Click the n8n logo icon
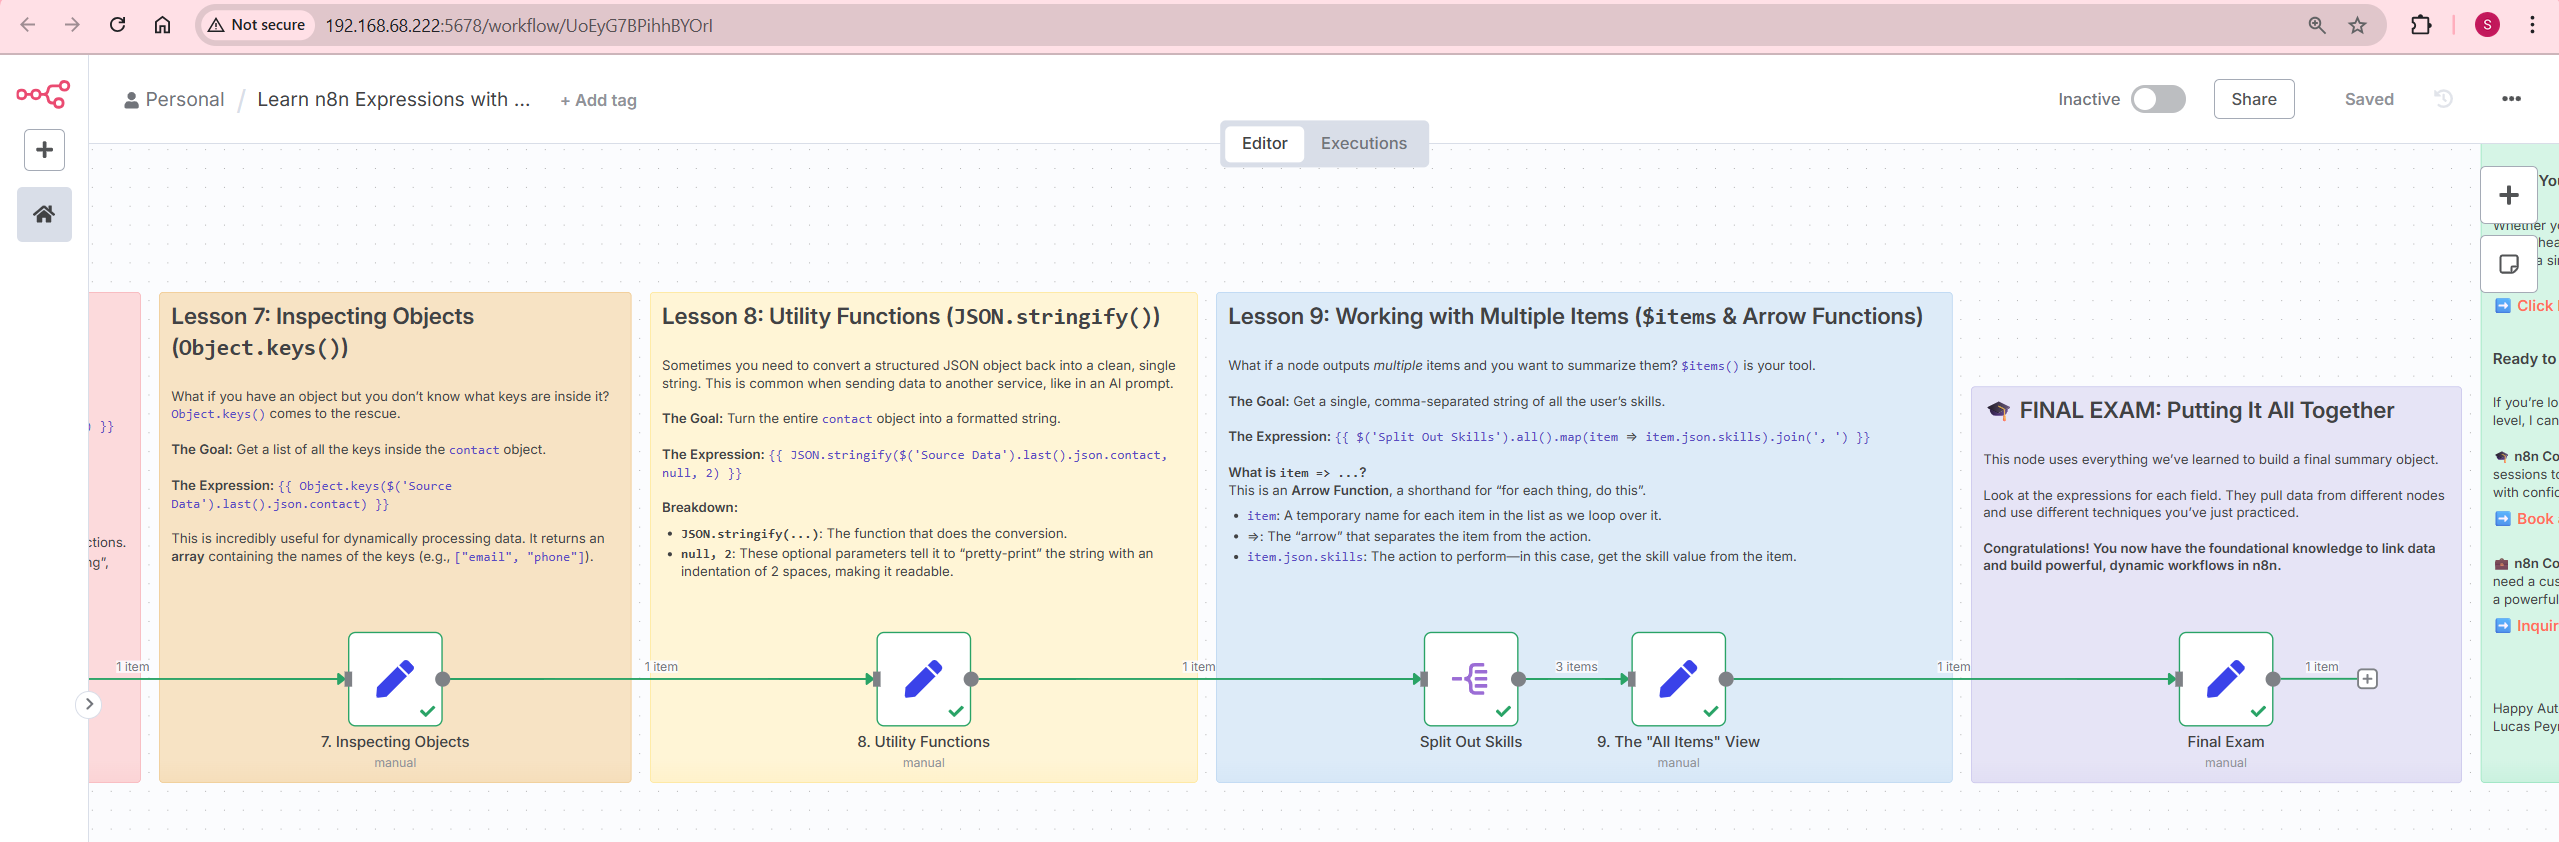 point(43,94)
